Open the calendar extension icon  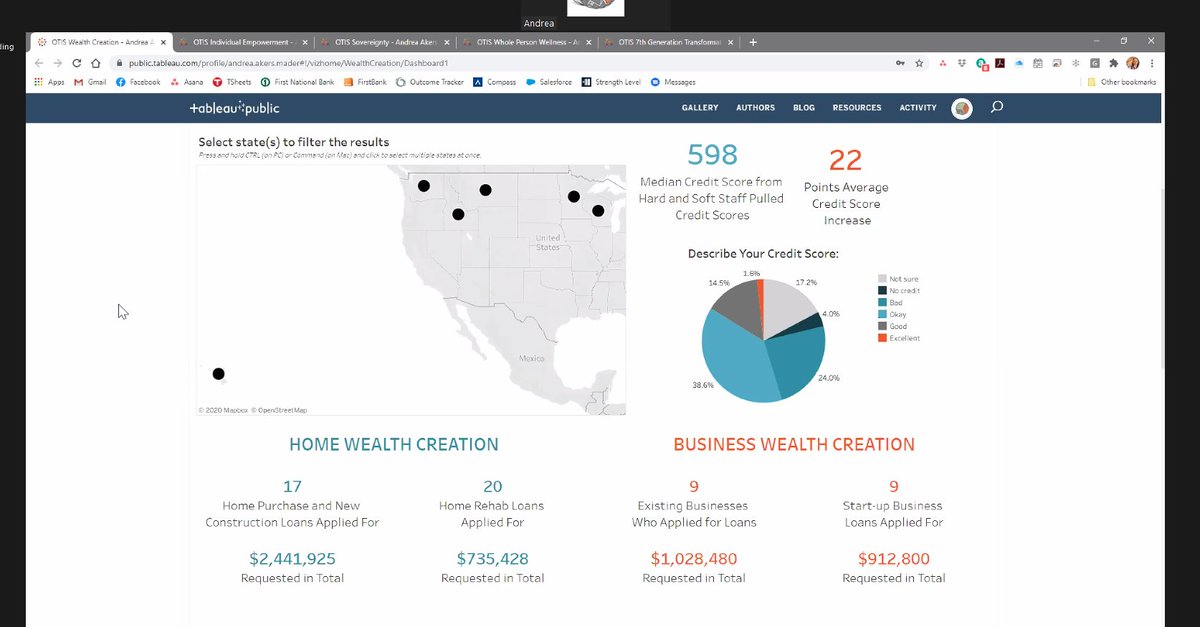[x=1038, y=63]
